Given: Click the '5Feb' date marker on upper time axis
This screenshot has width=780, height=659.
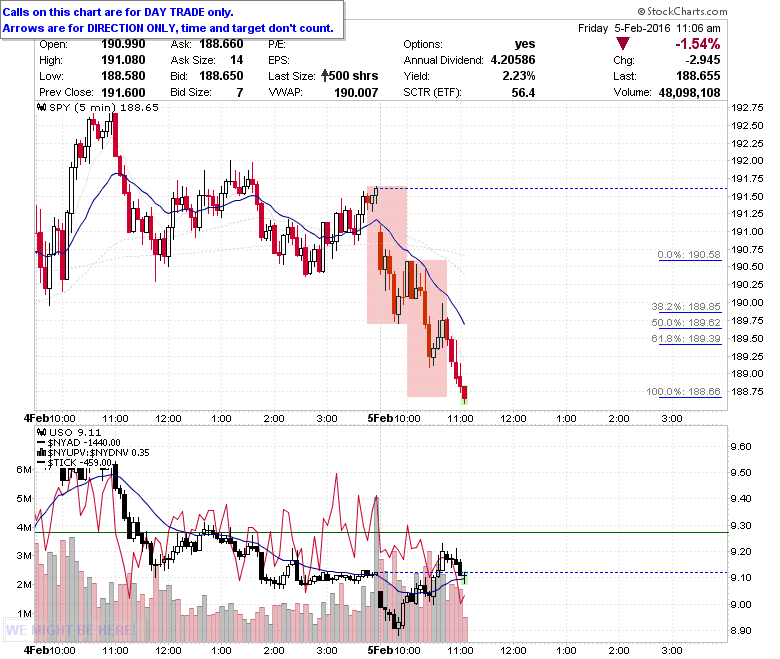Looking at the screenshot, I should [x=380, y=418].
